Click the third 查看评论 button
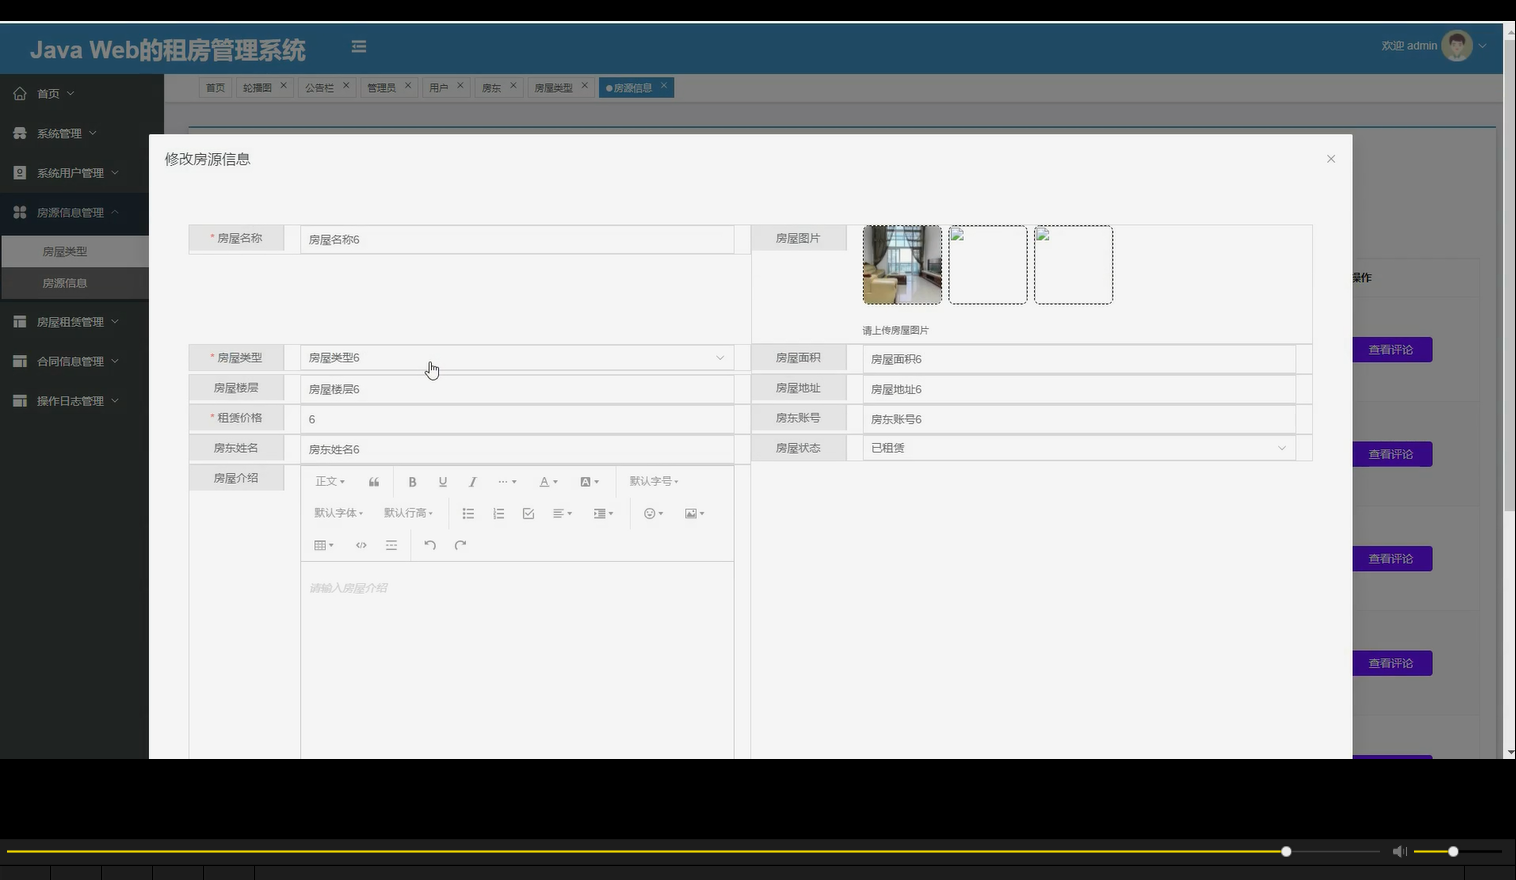This screenshot has width=1516, height=880. pyautogui.click(x=1391, y=559)
